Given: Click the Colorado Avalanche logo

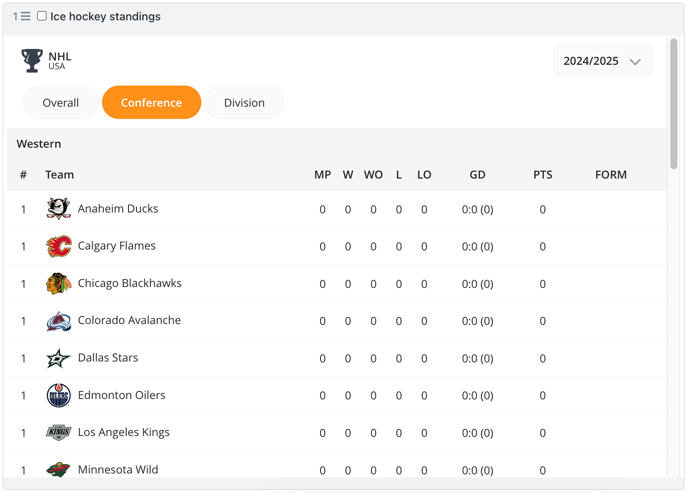Looking at the screenshot, I should pos(58,321).
